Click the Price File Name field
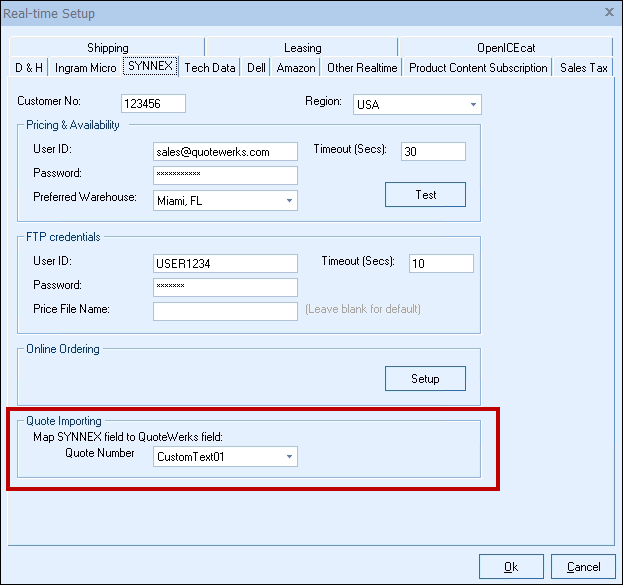 pos(225,311)
